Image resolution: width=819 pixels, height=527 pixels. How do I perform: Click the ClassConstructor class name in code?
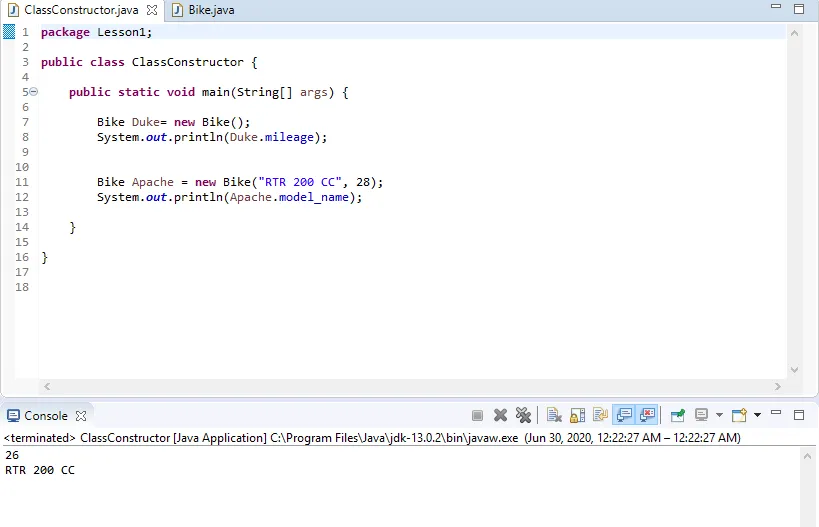(188, 62)
